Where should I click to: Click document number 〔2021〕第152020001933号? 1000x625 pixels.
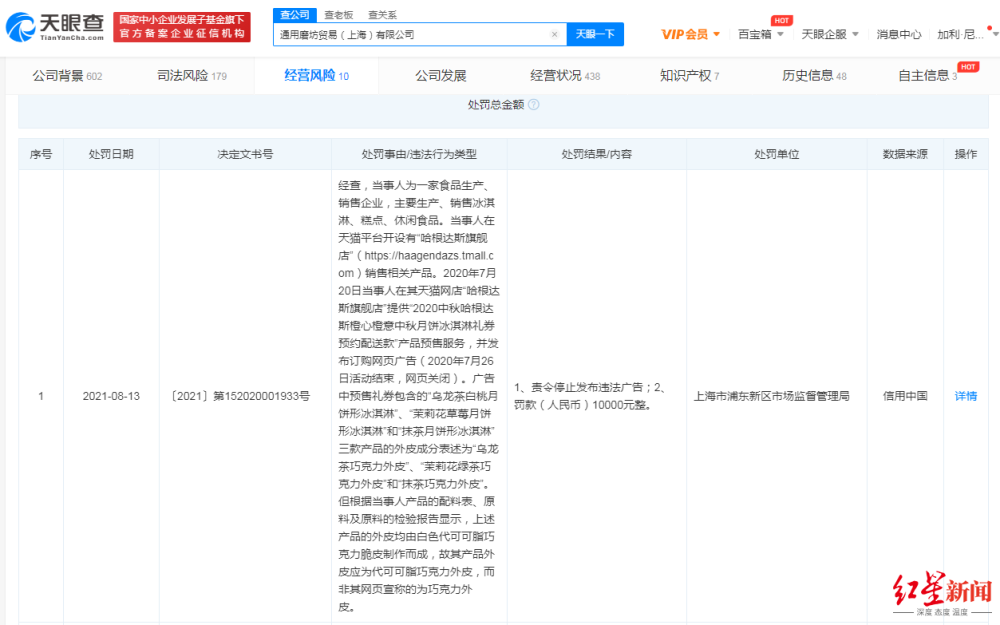tap(240, 396)
